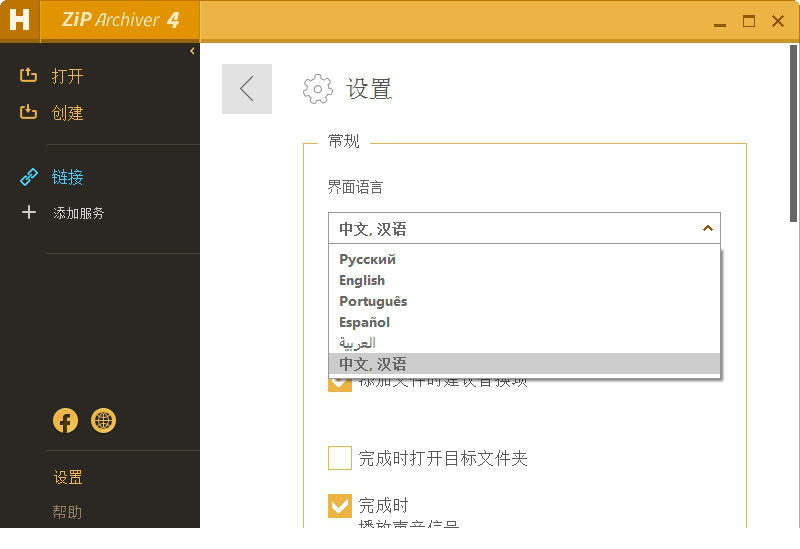Select the 创建 menu item
Screen dimensions: 800x549
(x=67, y=113)
